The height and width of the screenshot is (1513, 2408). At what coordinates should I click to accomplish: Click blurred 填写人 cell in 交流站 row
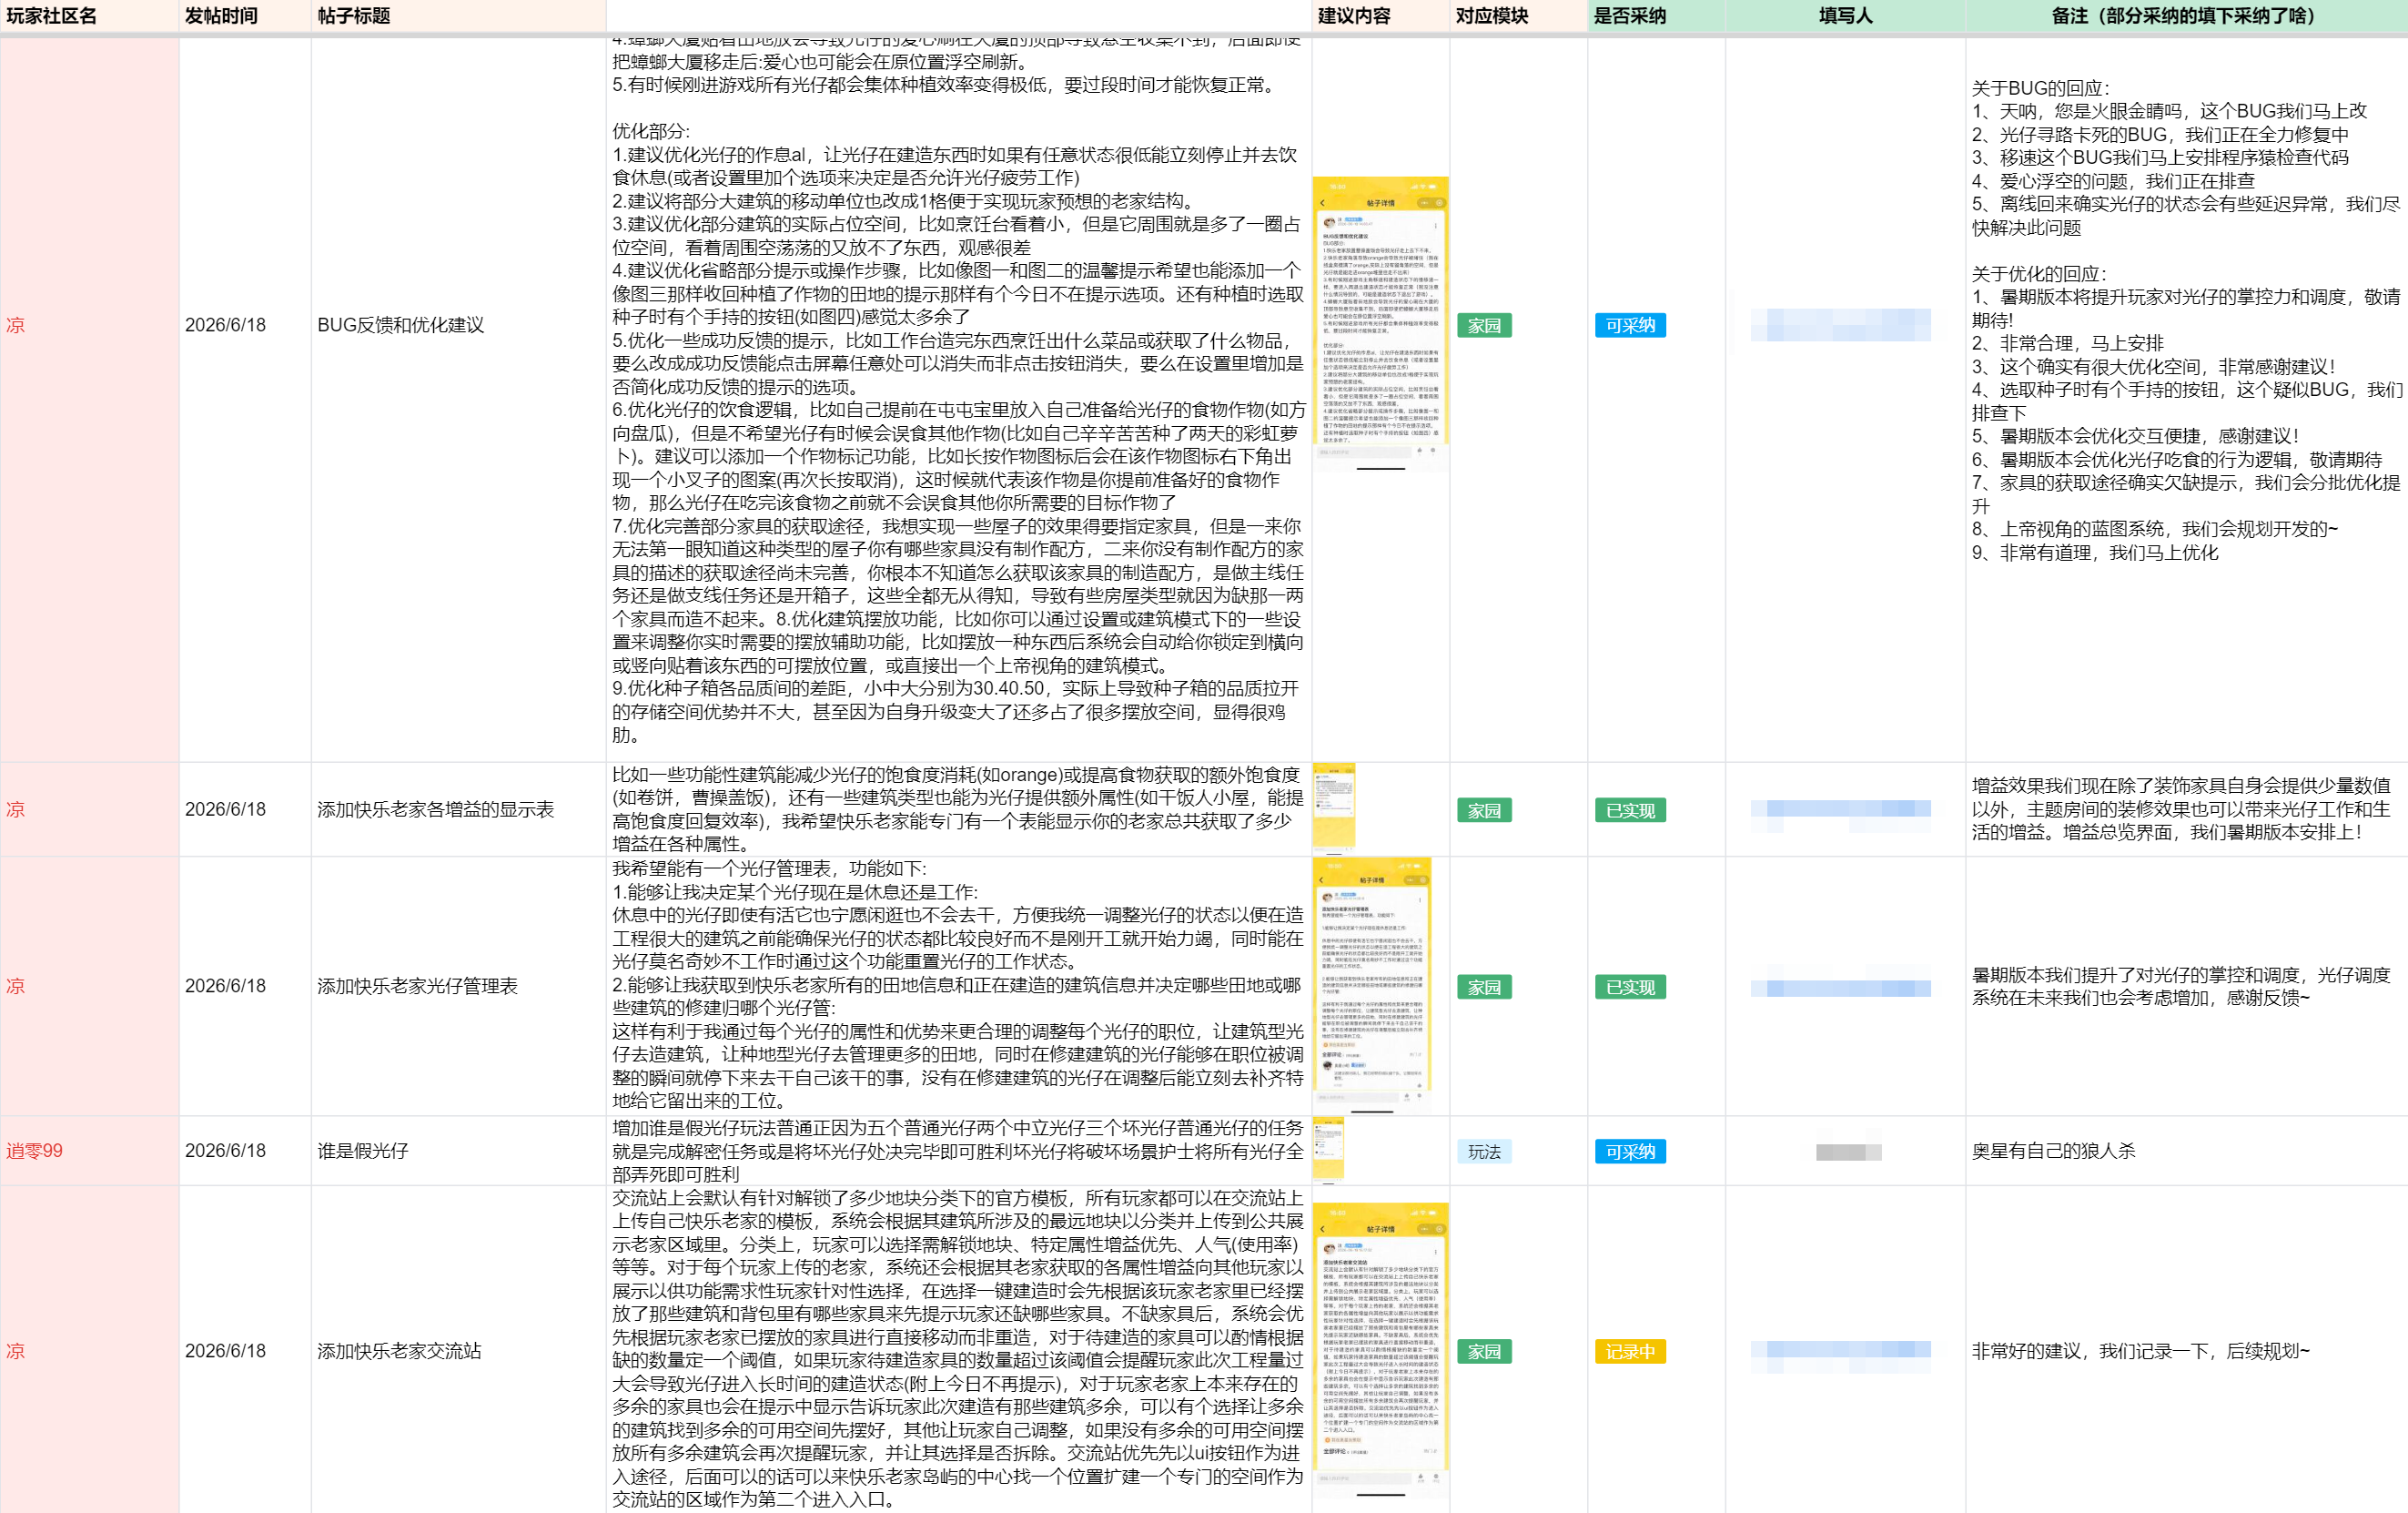click(x=1841, y=1351)
